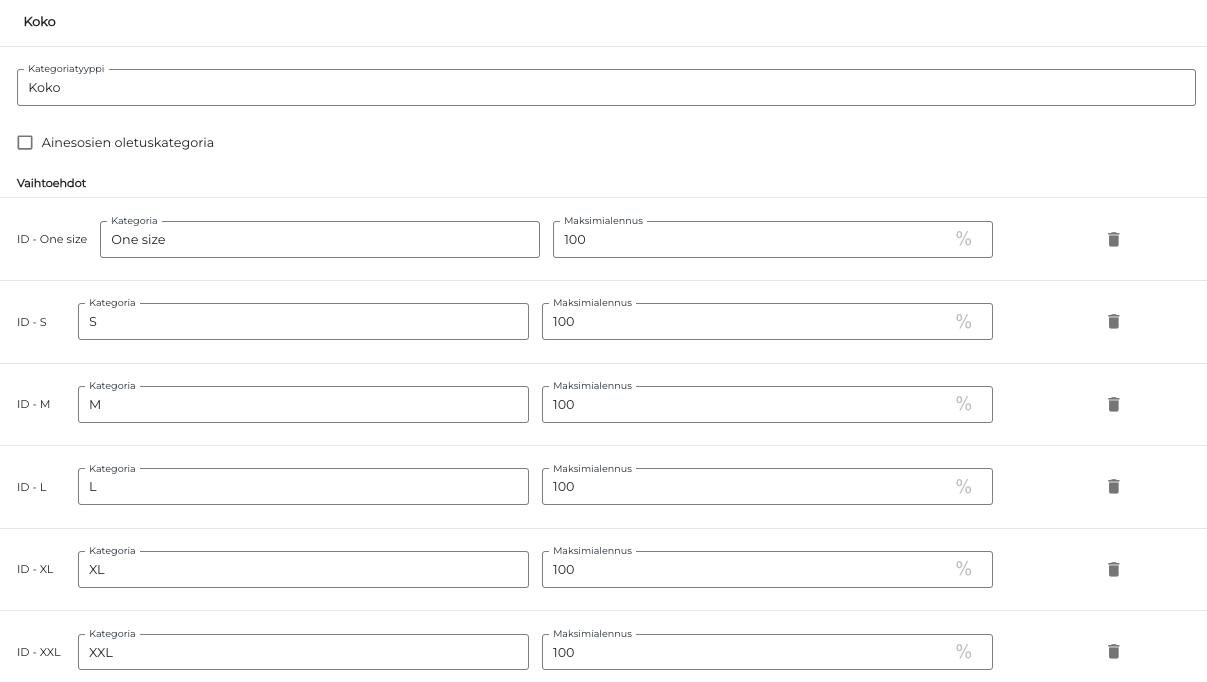Delete the One size option row
Image resolution: width=1207 pixels, height=682 pixels.
pos(1113,239)
